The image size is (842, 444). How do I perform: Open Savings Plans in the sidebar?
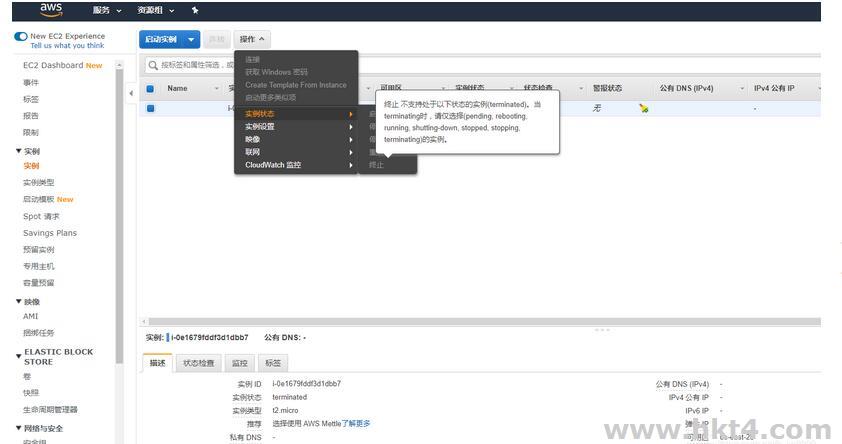(50, 233)
